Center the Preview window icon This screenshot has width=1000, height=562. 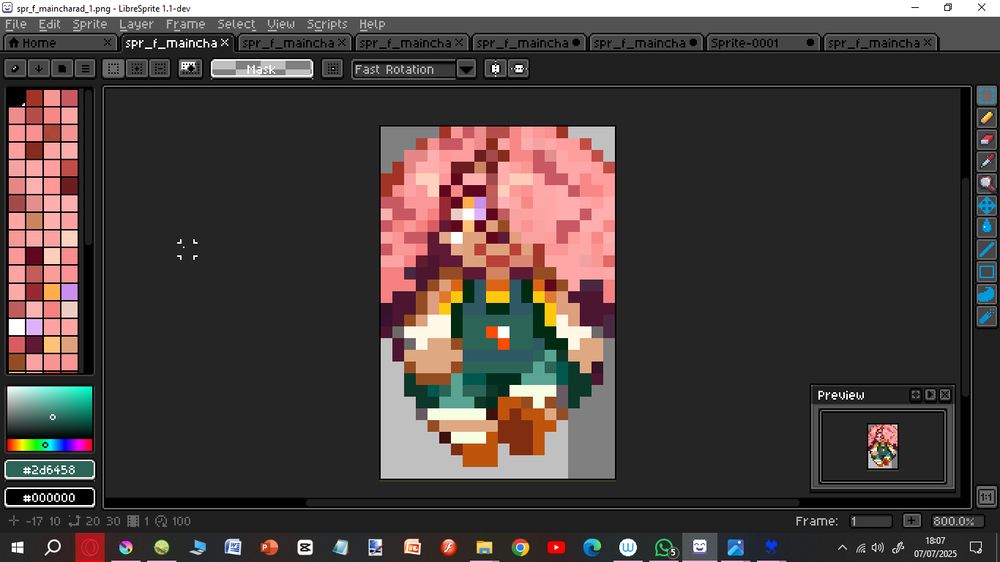(915, 395)
